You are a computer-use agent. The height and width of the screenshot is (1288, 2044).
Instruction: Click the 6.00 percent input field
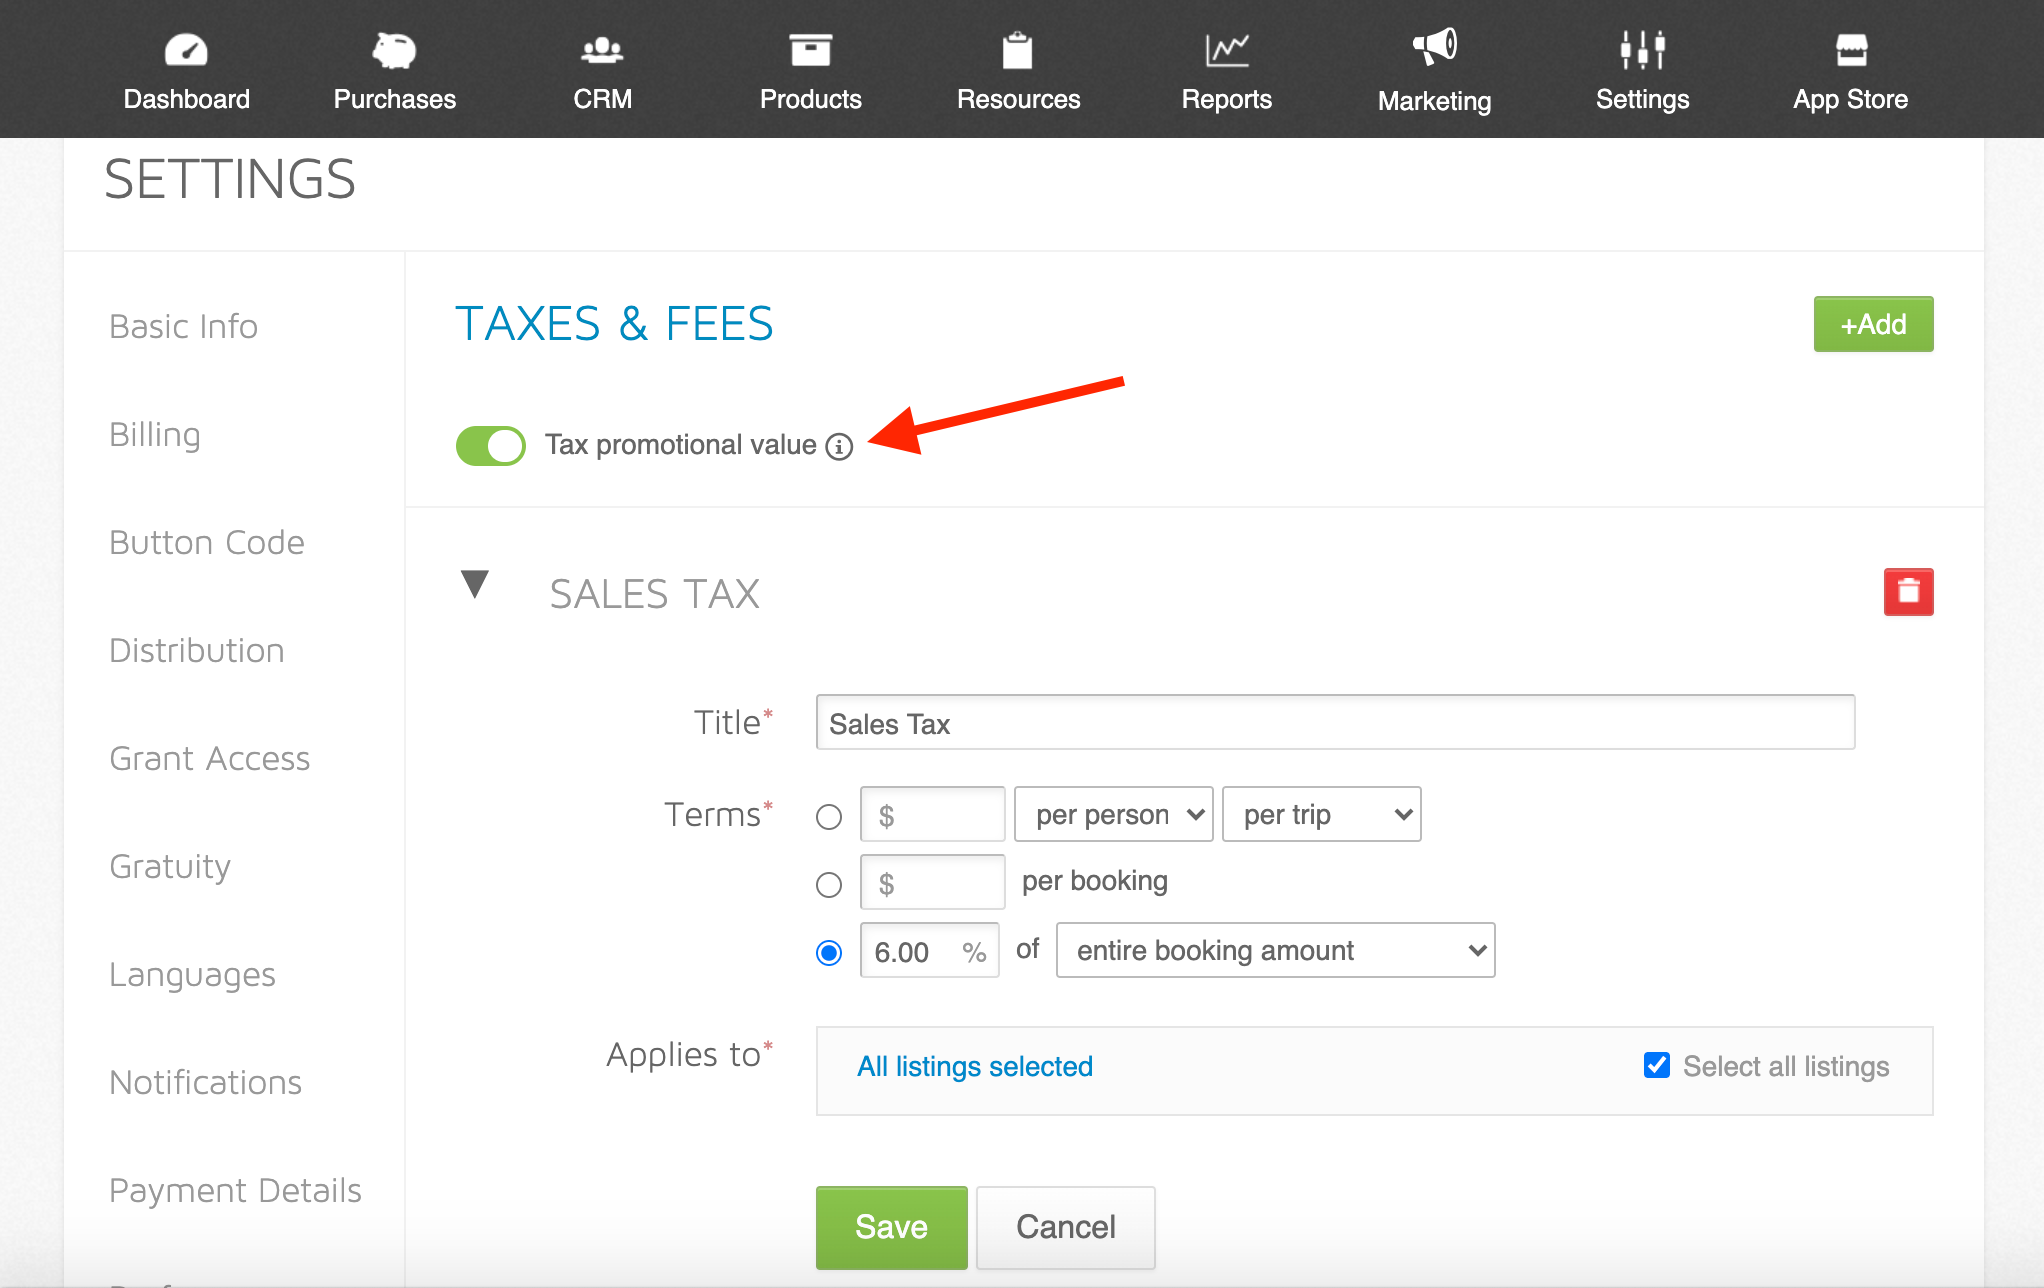(x=929, y=950)
